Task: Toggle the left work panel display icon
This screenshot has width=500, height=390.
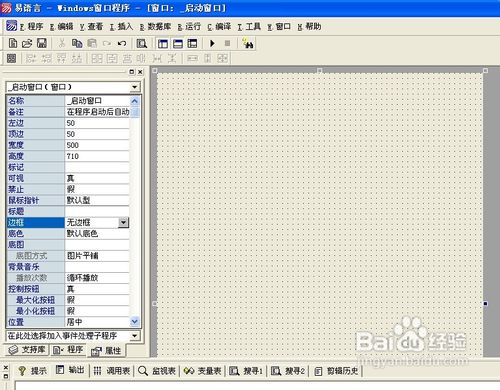Action: [x=163, y=43]
